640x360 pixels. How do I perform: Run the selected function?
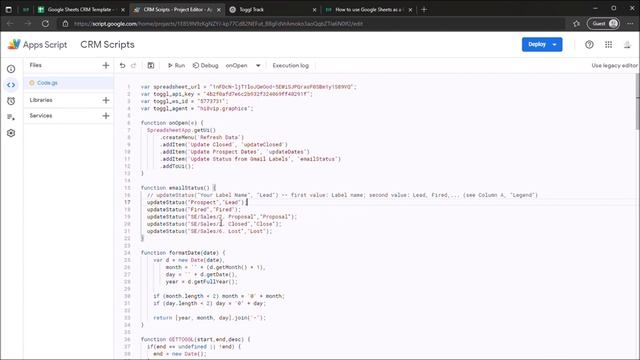coord(176,65)
